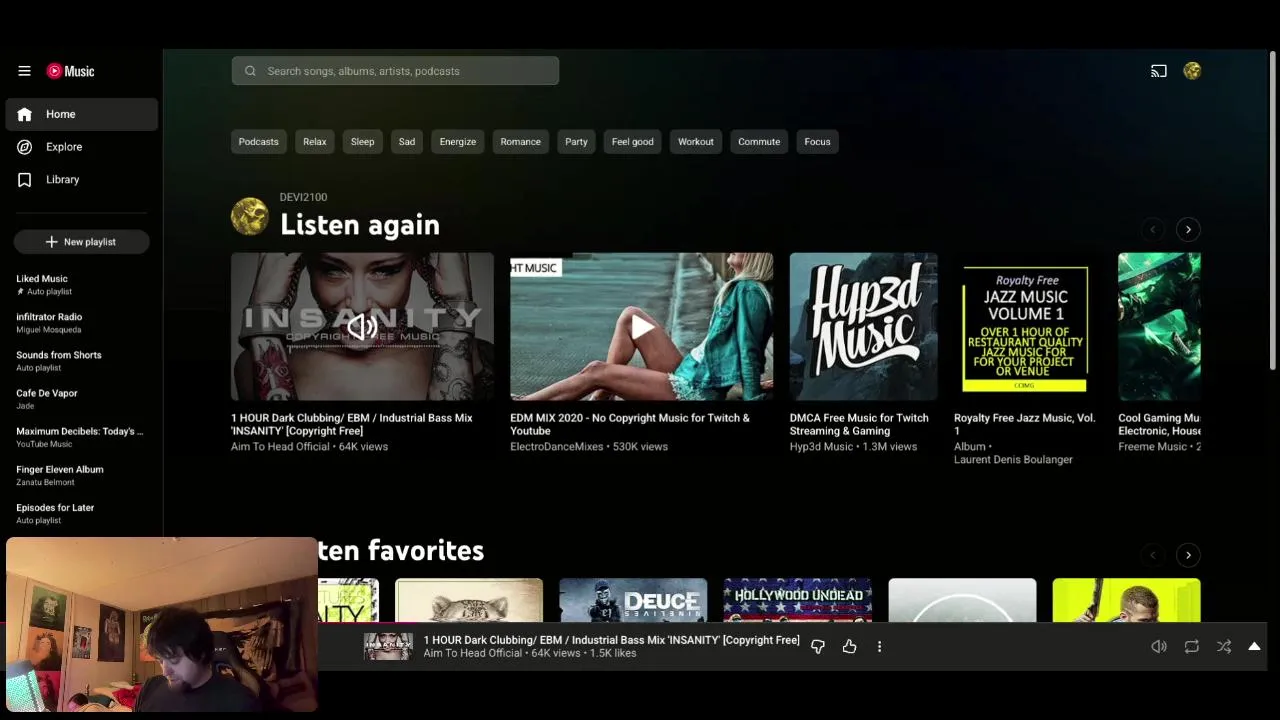
Task: Toggle shuffle in player bar
Action: pyautogui.click(x=1224, y=647)
